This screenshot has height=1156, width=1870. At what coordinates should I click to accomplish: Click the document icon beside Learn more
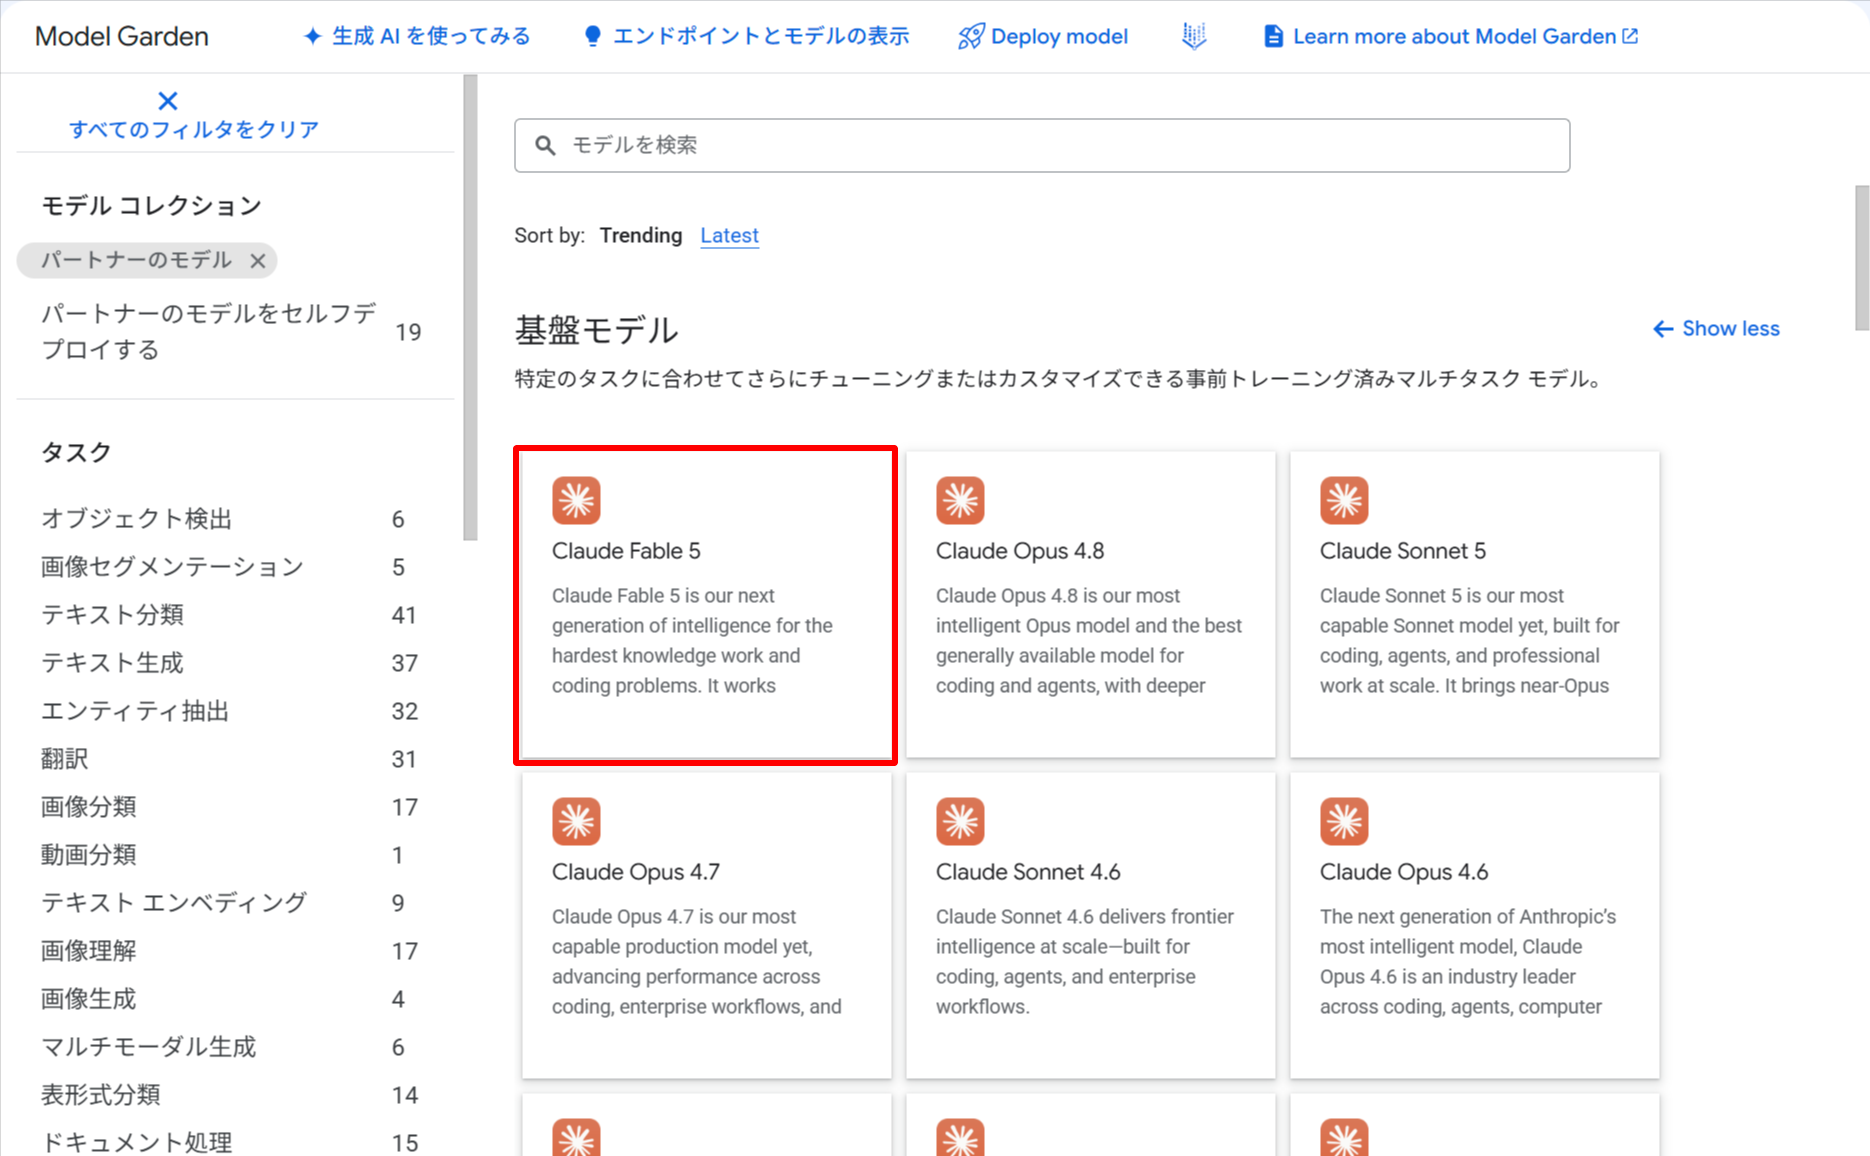tap(1273, 37)
